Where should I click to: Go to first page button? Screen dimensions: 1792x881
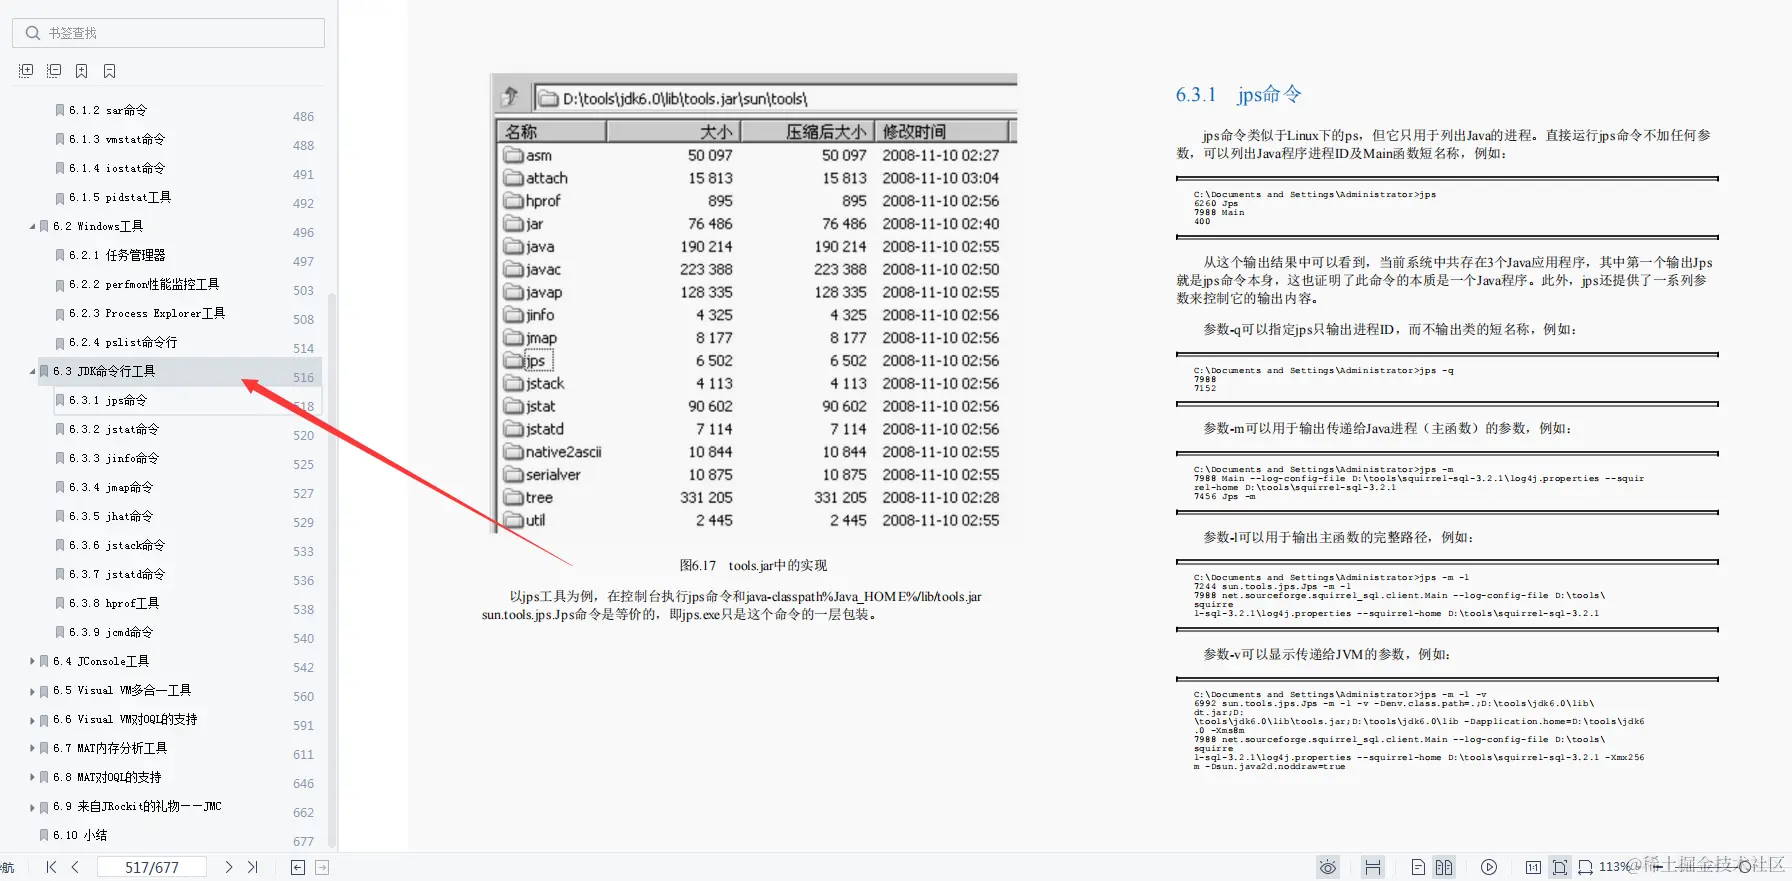[x=51, y=867]
